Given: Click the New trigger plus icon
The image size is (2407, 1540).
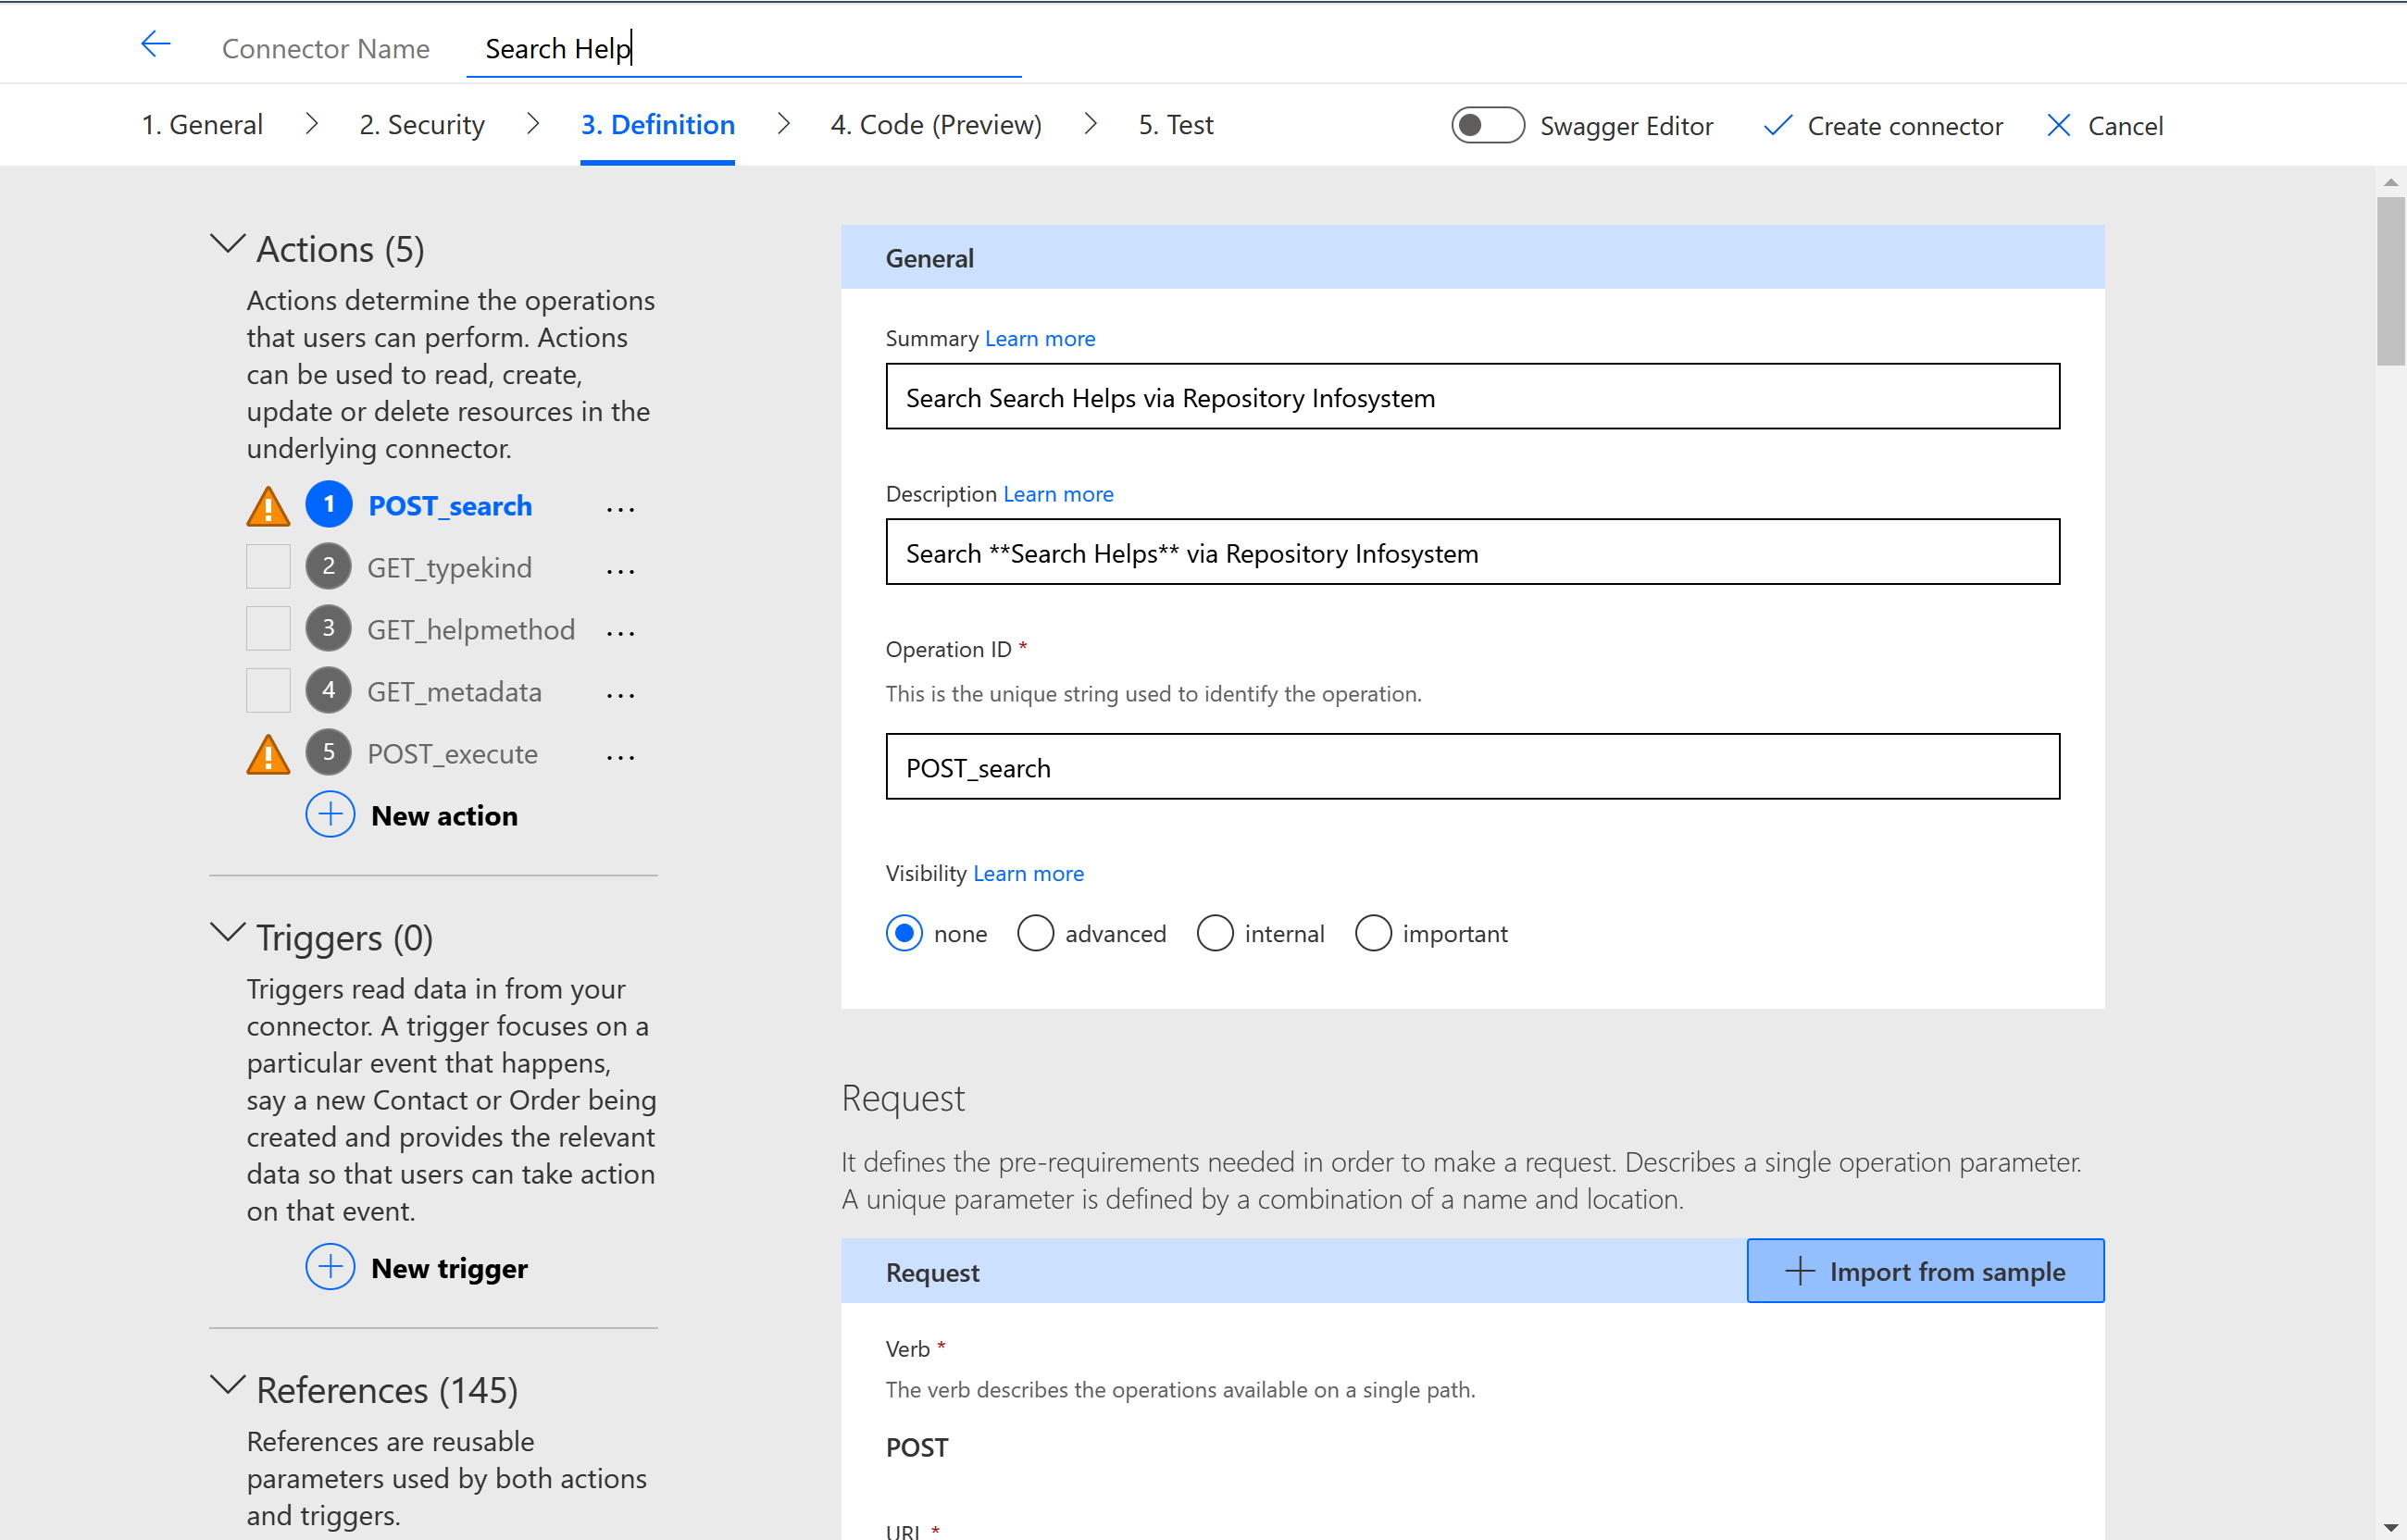Looking at the screenshot, I should click(x=330, y=1267).
